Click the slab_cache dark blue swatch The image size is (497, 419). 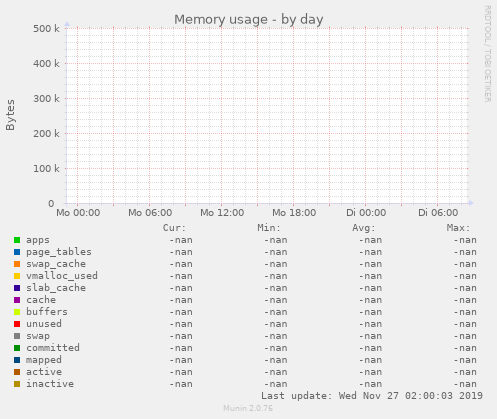pos(17,288)
